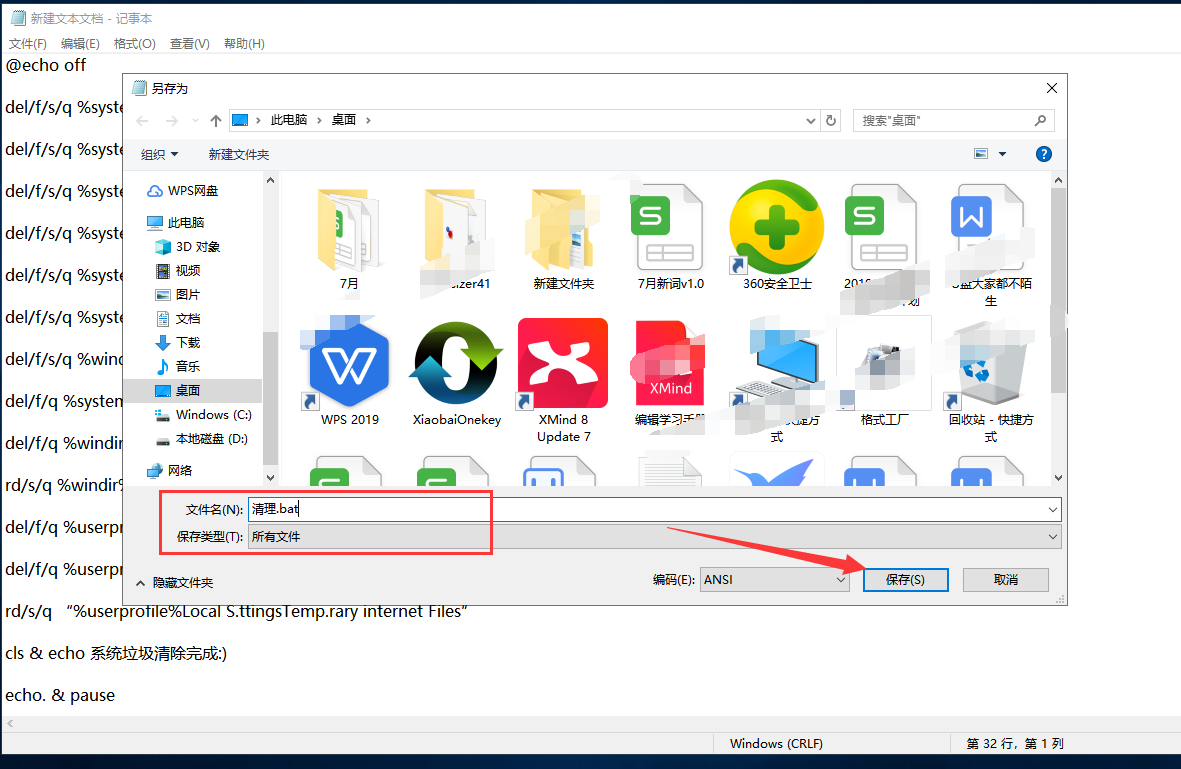Click the 保存(S) button
Screen dimensions: 1181x769
(904, 580)
